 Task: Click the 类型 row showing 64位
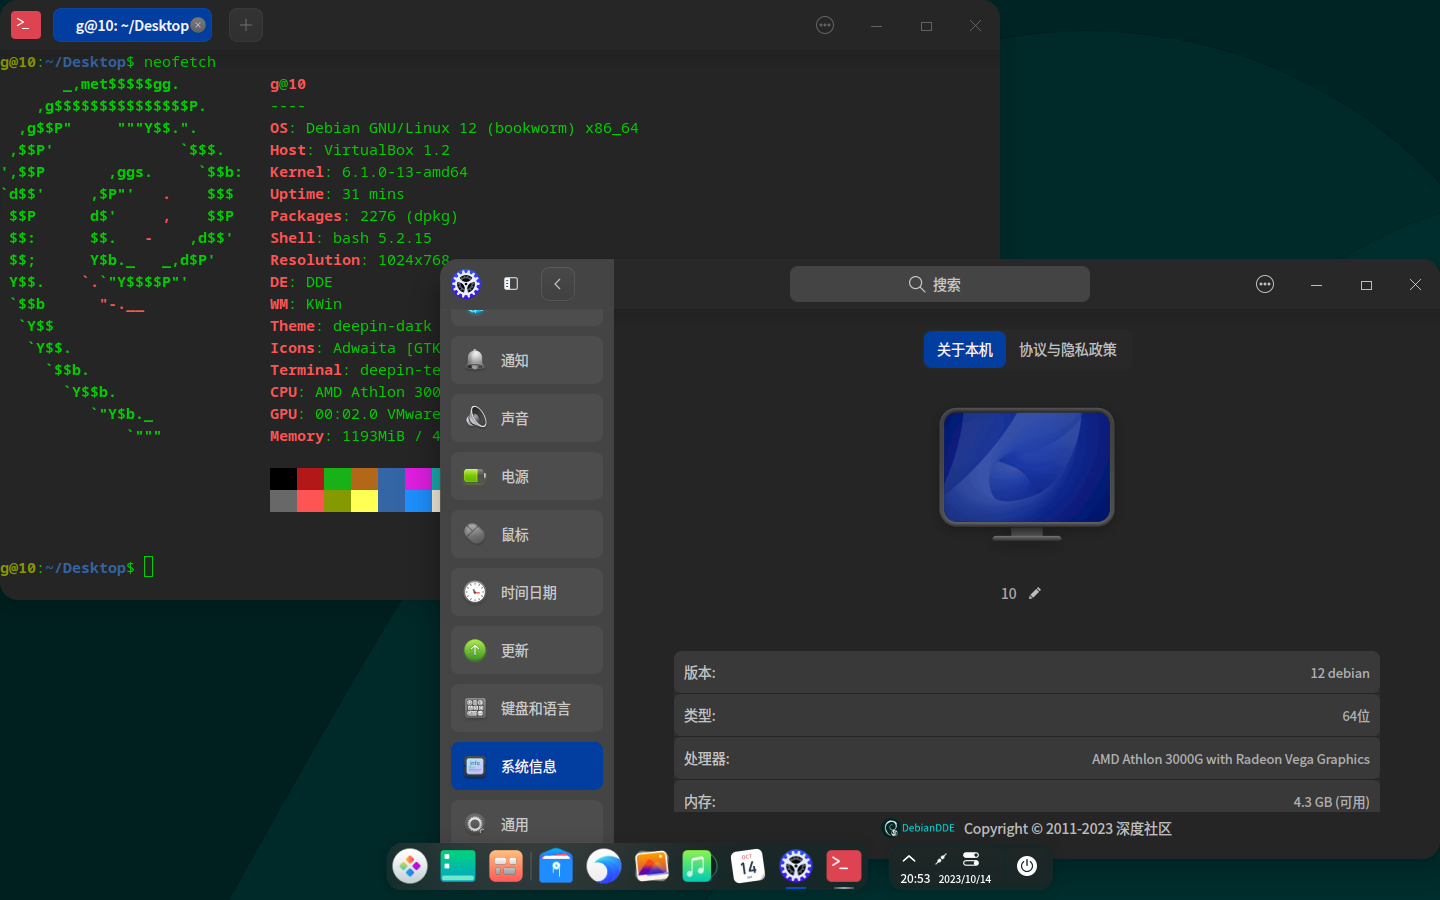coord(1027,716)
